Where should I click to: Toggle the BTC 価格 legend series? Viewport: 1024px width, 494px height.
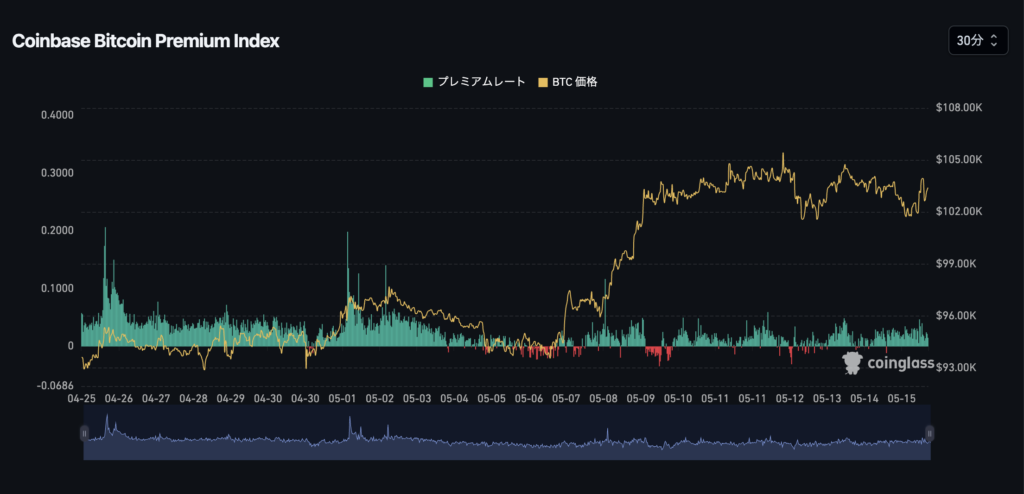pos(568,82)
